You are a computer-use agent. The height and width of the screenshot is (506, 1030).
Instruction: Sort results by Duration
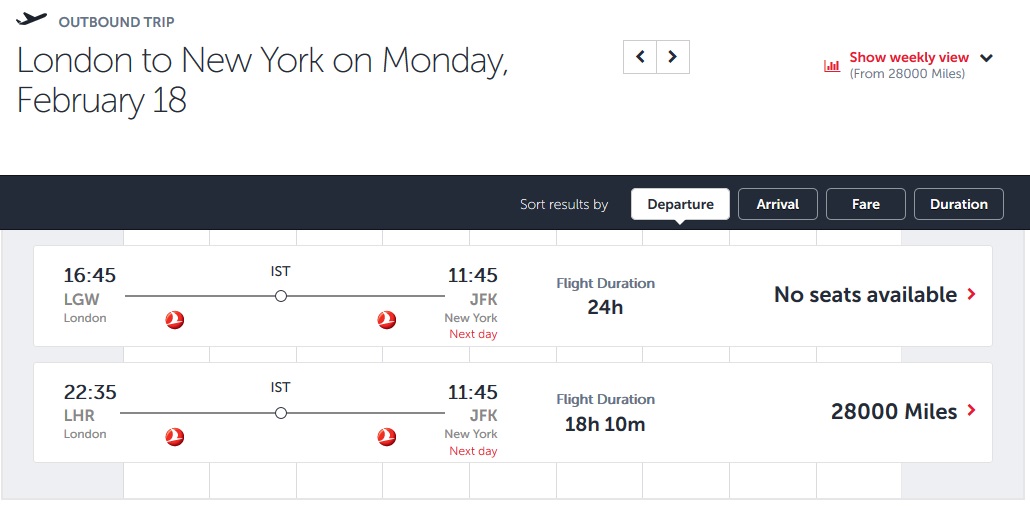click(958, 204)
